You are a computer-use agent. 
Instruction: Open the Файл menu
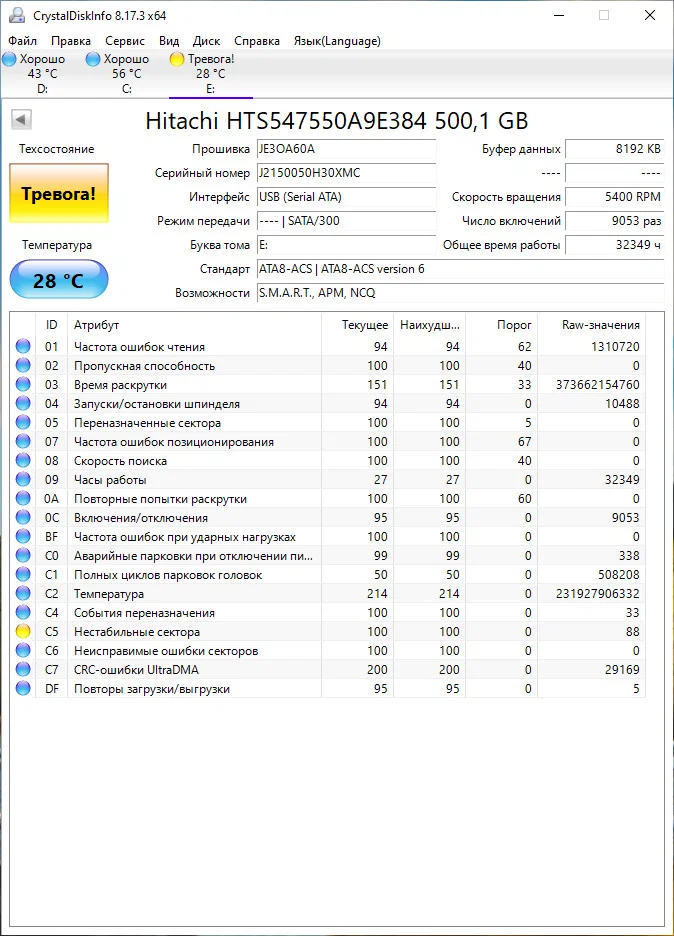coord(22,41)
